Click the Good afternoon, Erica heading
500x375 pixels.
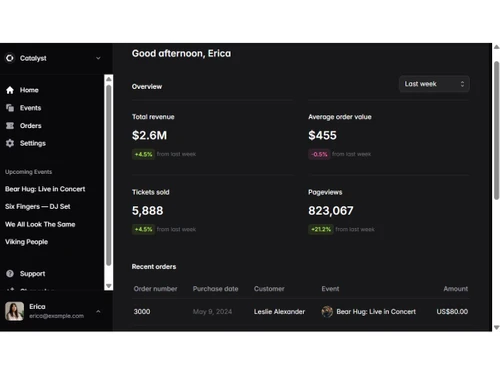pos(181,54)
